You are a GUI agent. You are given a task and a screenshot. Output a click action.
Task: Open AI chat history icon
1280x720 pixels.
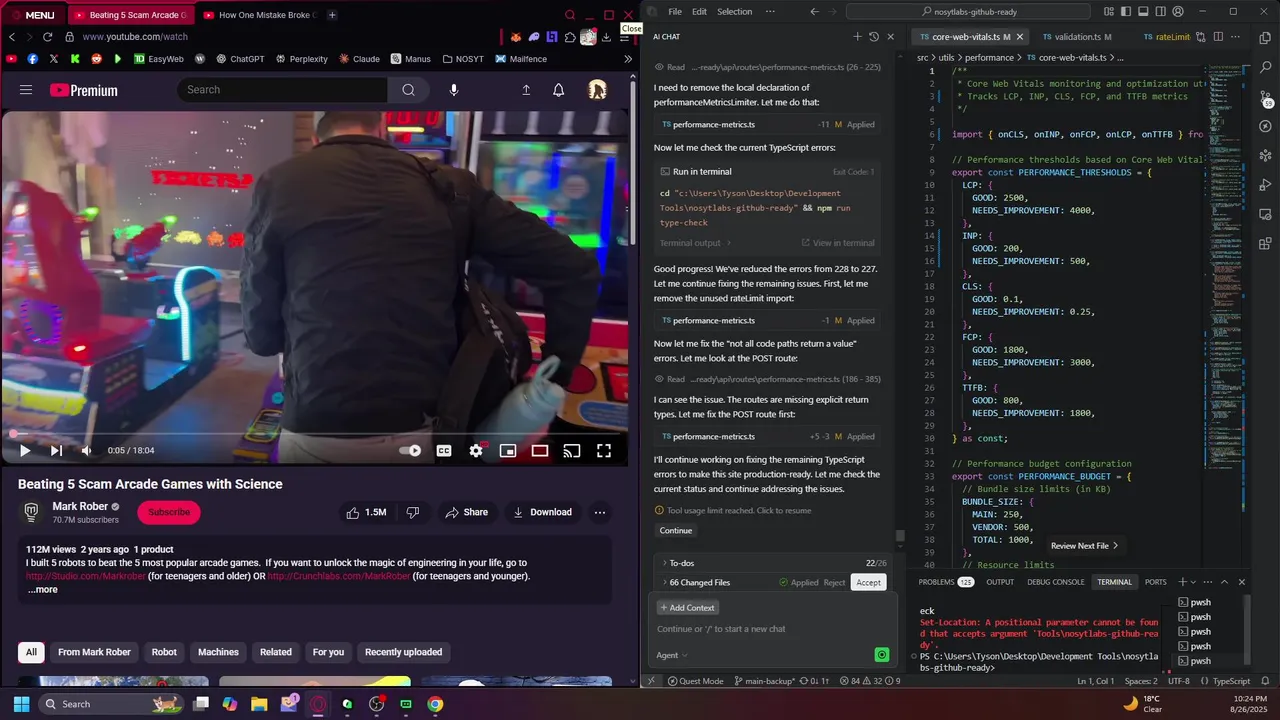[874, 37]
